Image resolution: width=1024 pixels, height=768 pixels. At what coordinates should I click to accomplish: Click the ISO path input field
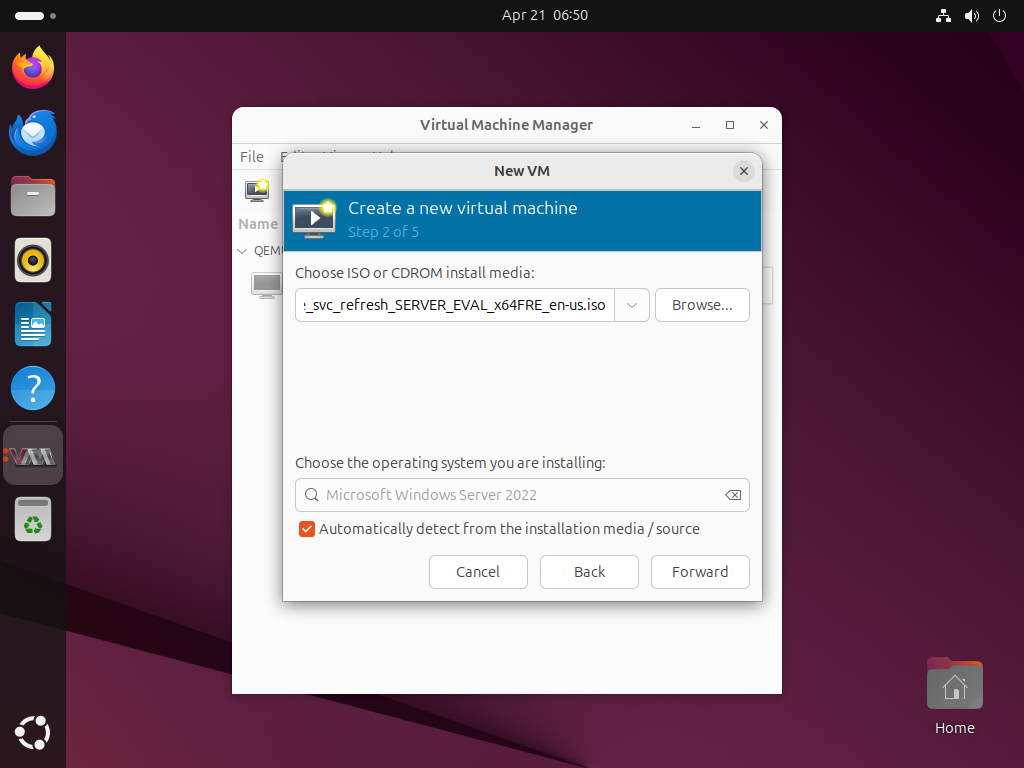pos(455,305)
